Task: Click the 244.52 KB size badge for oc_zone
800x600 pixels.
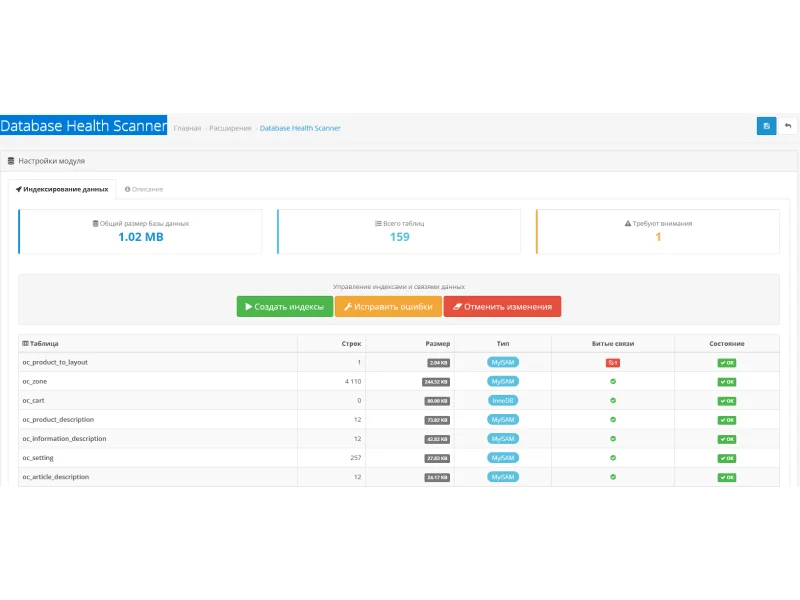Action: 436,382
